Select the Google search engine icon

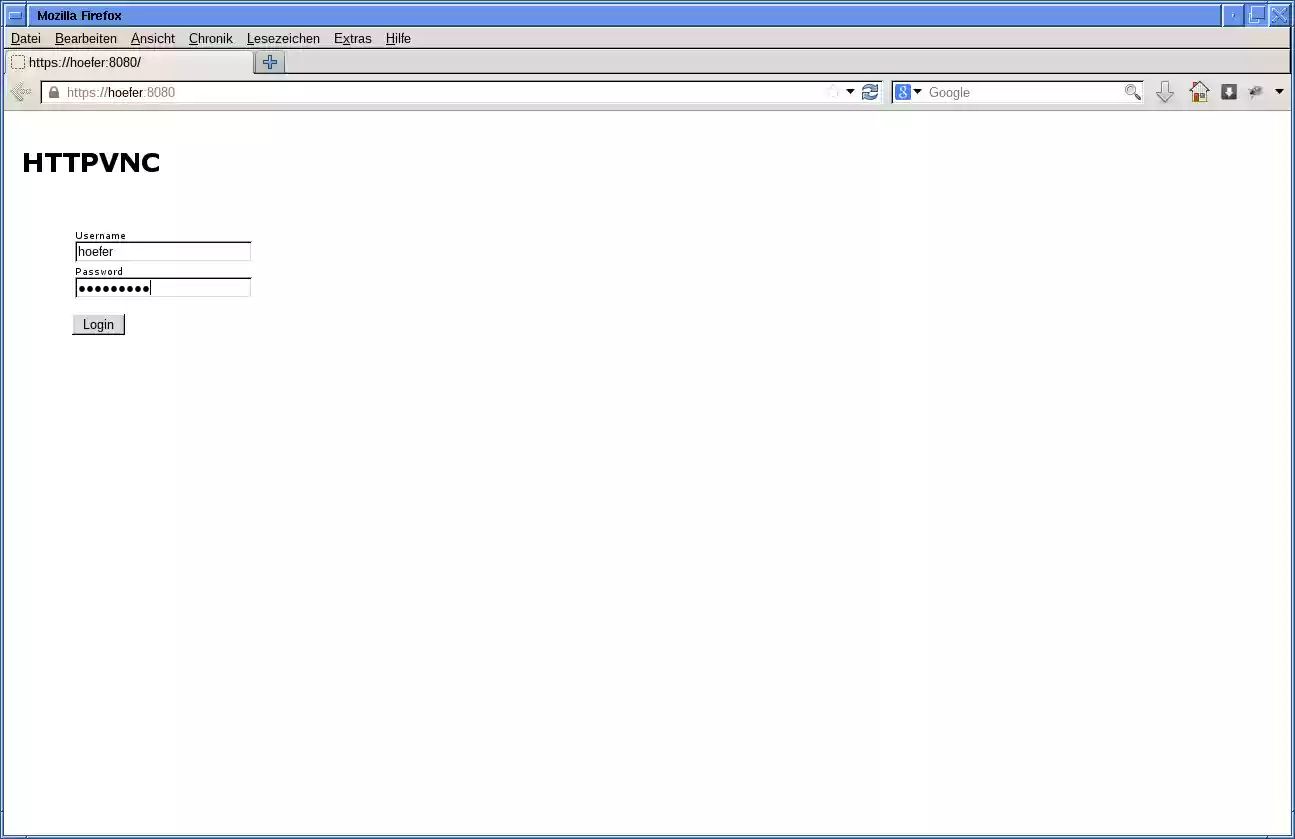point(903,92)
